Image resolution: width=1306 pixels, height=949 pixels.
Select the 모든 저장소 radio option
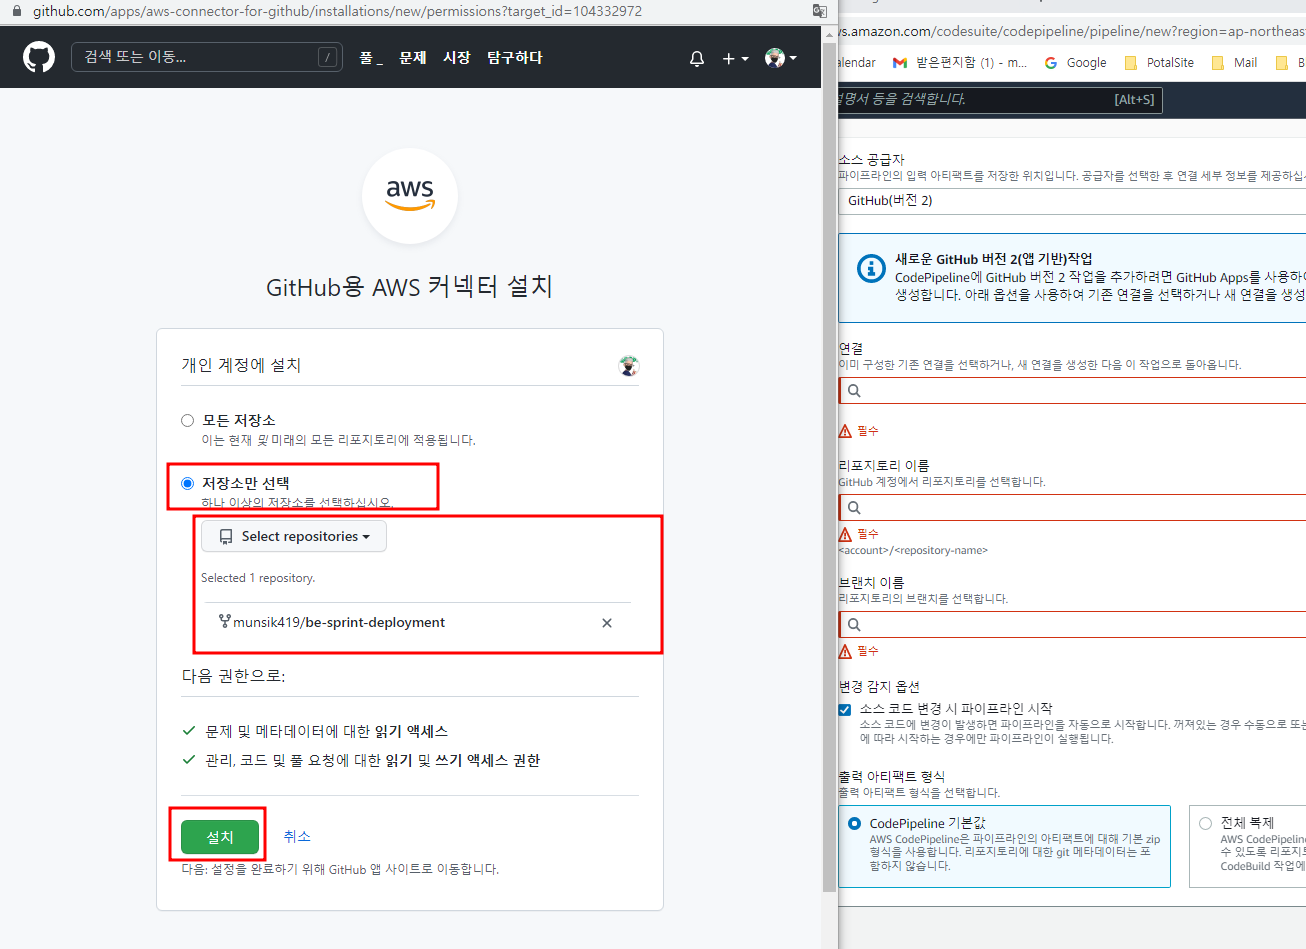187,421
